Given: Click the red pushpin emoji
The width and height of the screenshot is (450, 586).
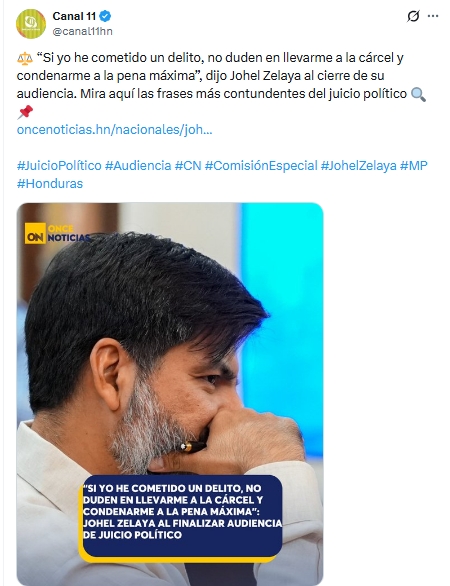Looking at the screenshot, I should pyautogui.click(x=25, y=112).
